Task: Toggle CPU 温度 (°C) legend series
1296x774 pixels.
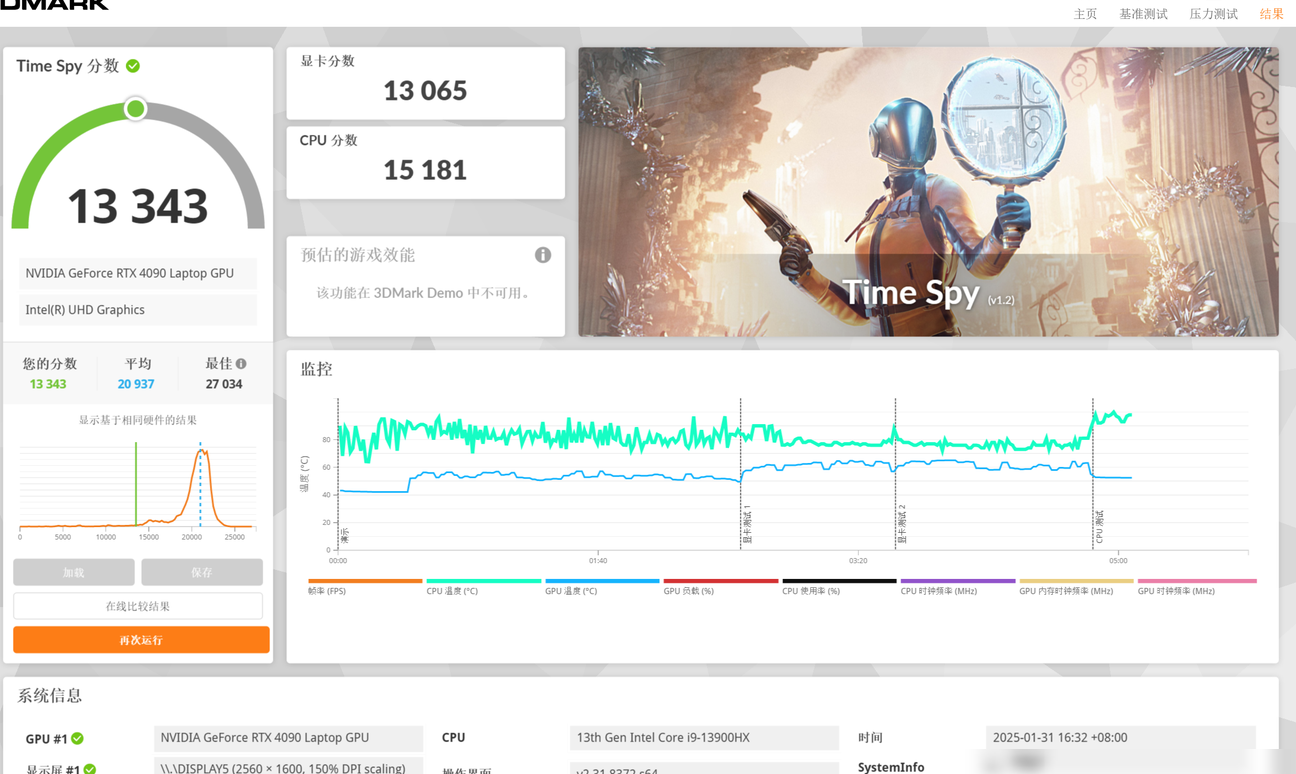Action: [484, 587]
